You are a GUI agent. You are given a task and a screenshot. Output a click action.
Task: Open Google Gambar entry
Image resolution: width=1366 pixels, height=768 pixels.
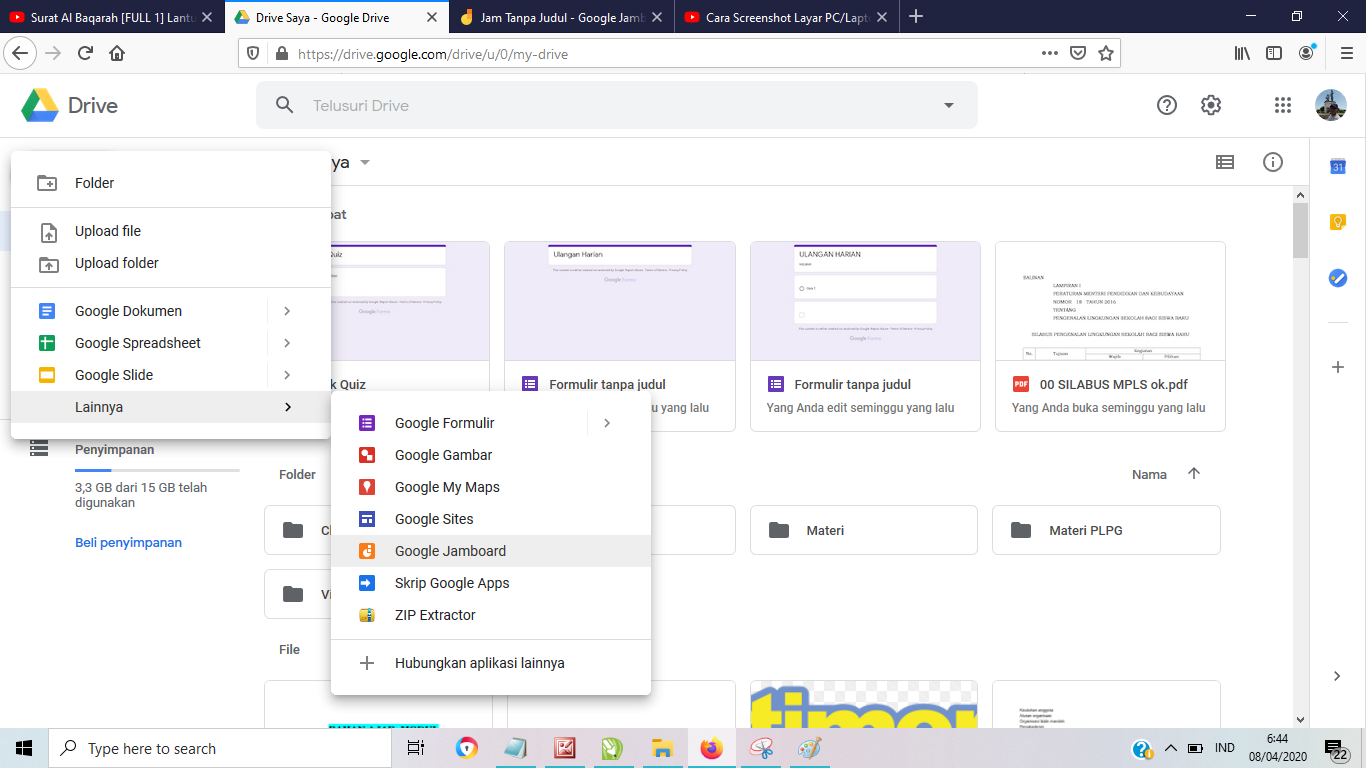[490, 455]
